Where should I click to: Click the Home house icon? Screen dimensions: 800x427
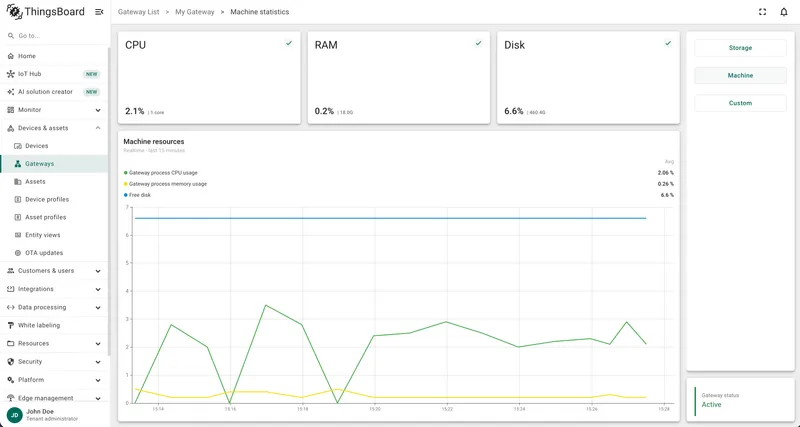(x=11, y=56)
